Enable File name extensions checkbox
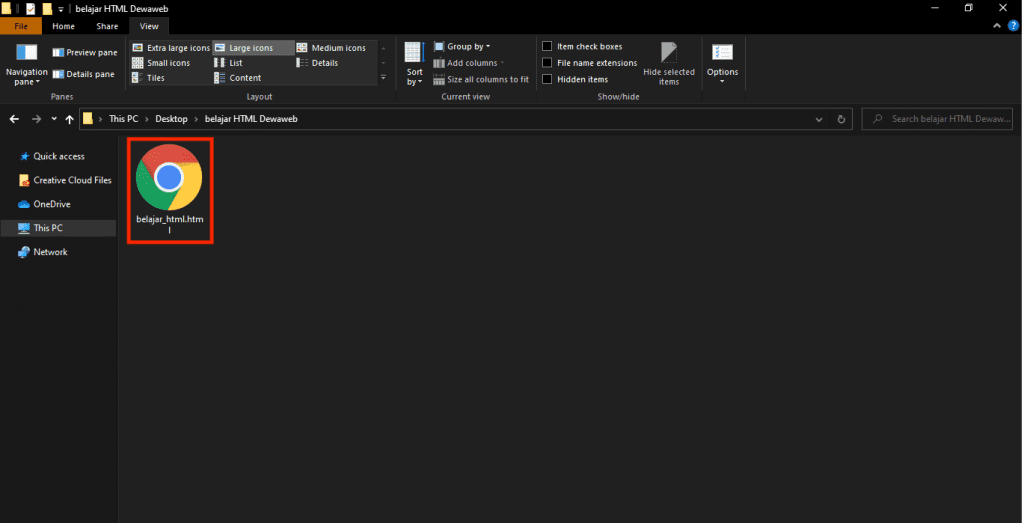Image resolution: width=1024 pixels, height=523 pixels. [x=547, y=63]
